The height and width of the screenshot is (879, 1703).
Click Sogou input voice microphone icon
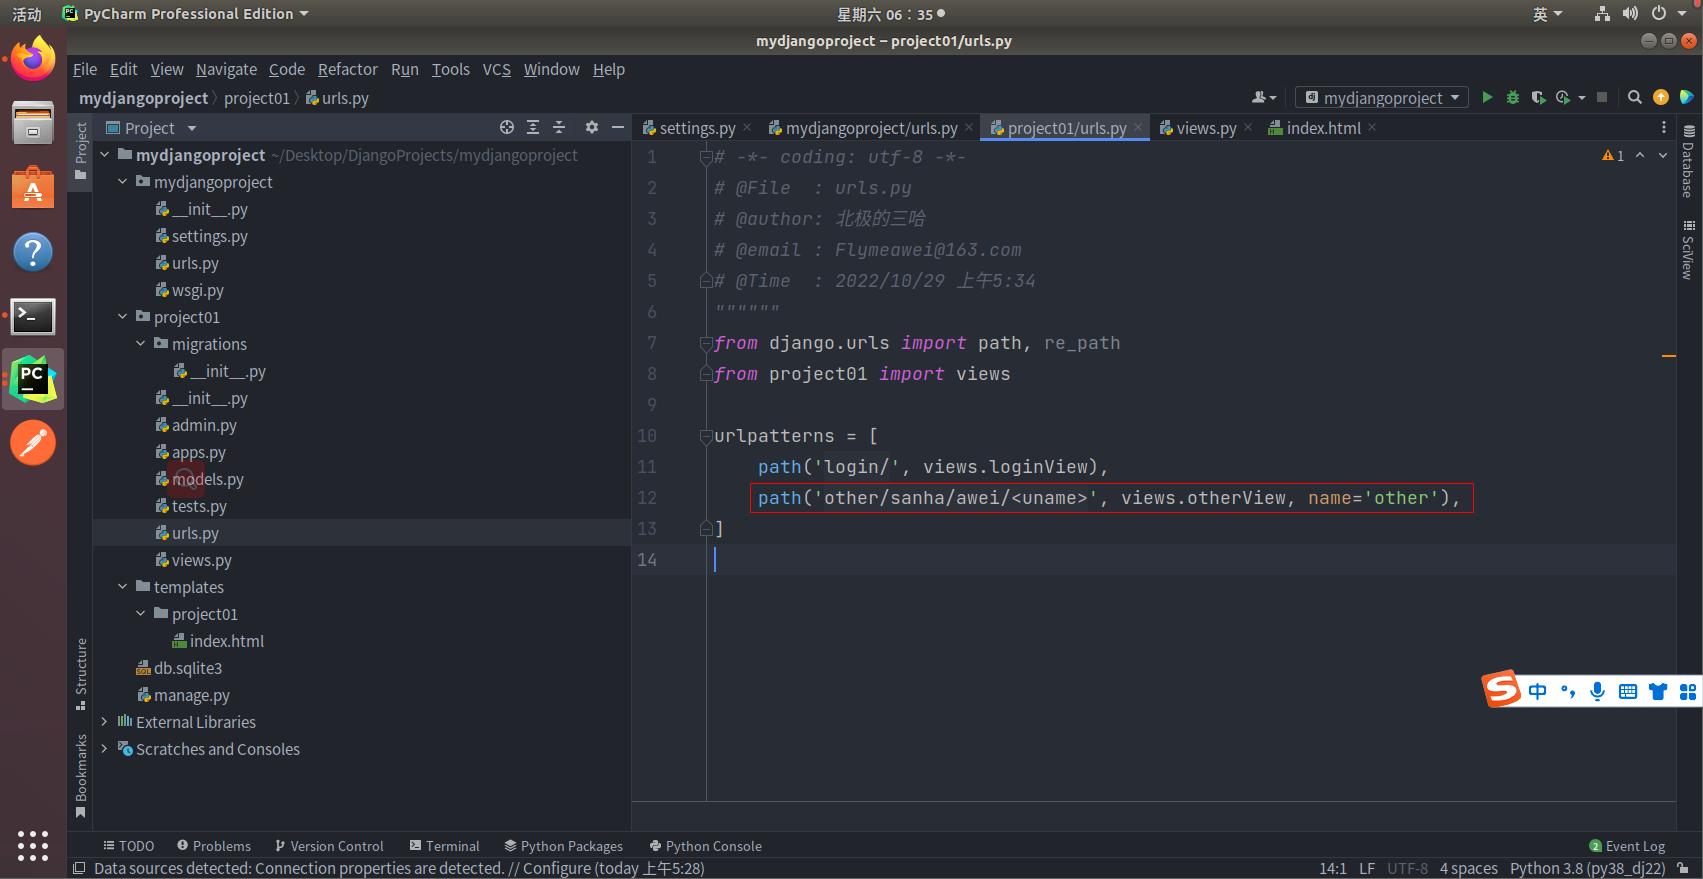[1598, 691]
